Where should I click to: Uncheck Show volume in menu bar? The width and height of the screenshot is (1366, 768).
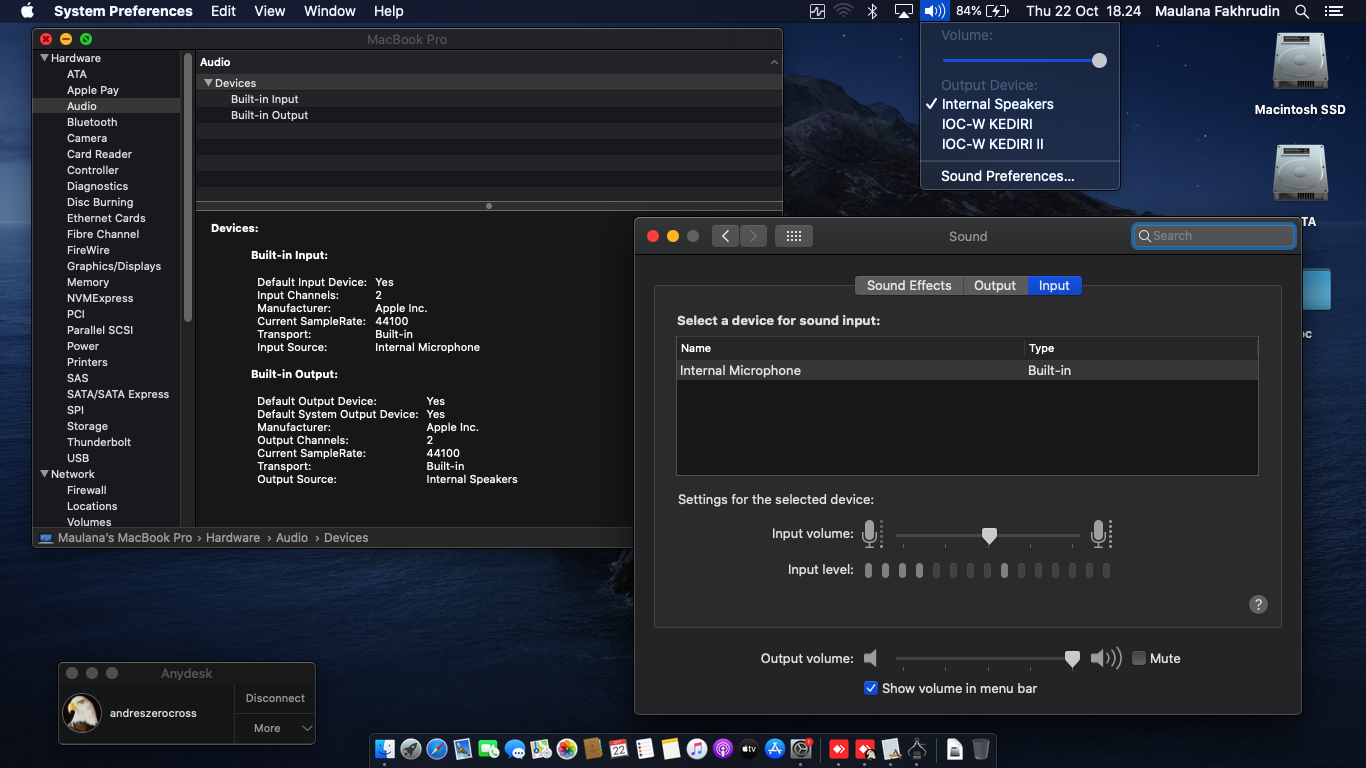click(x=871, y=688)
